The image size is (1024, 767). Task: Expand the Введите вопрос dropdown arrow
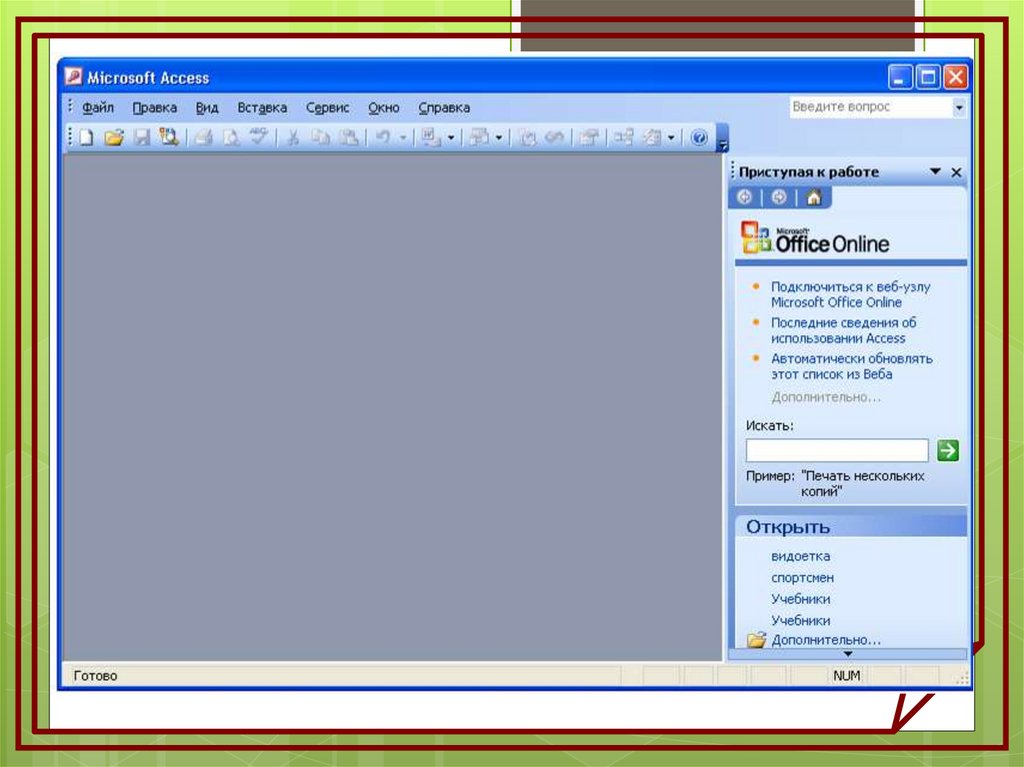pos(959,107)
